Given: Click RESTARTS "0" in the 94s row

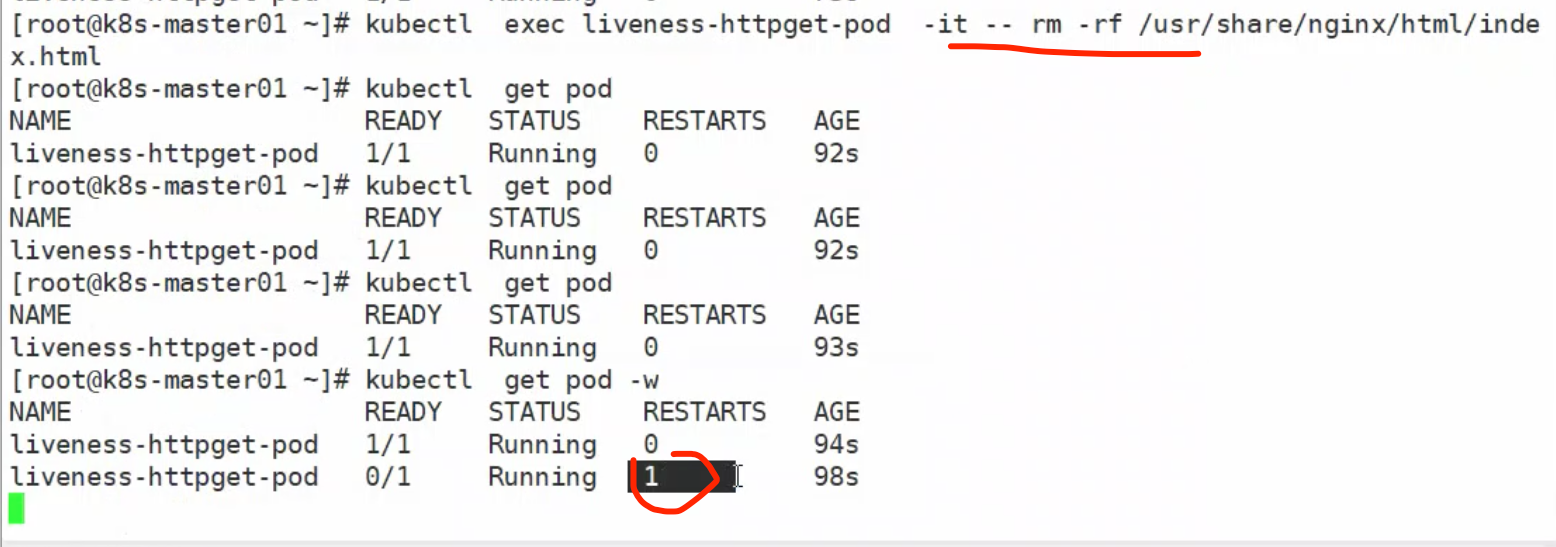Looking at the screenshot, I should [651, 444].
